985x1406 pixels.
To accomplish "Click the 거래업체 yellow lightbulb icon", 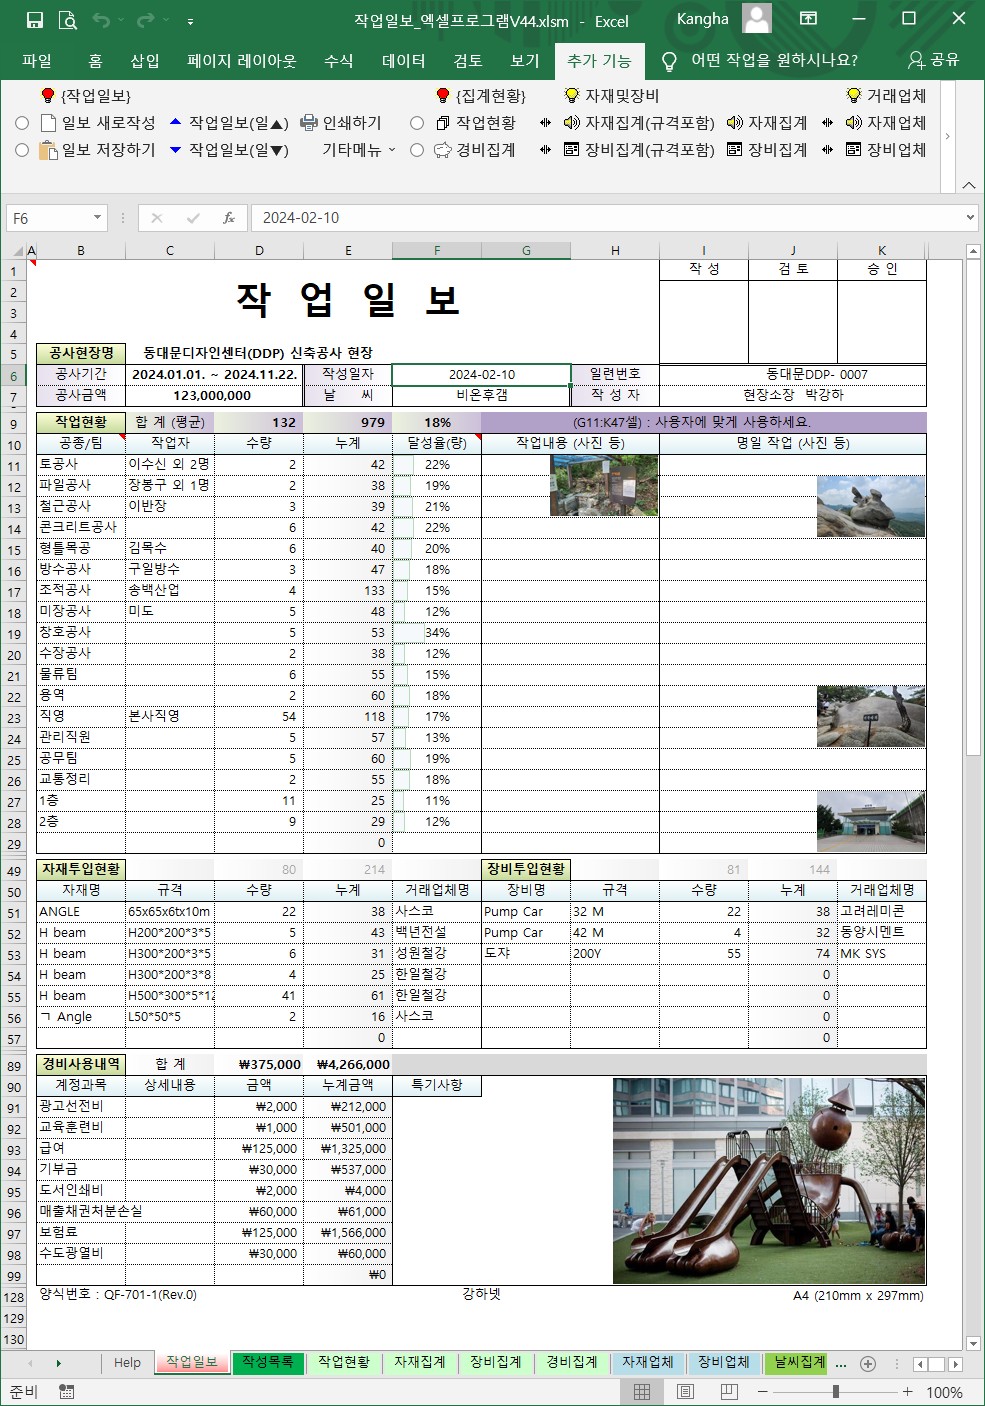I will [x=854, y=95].
